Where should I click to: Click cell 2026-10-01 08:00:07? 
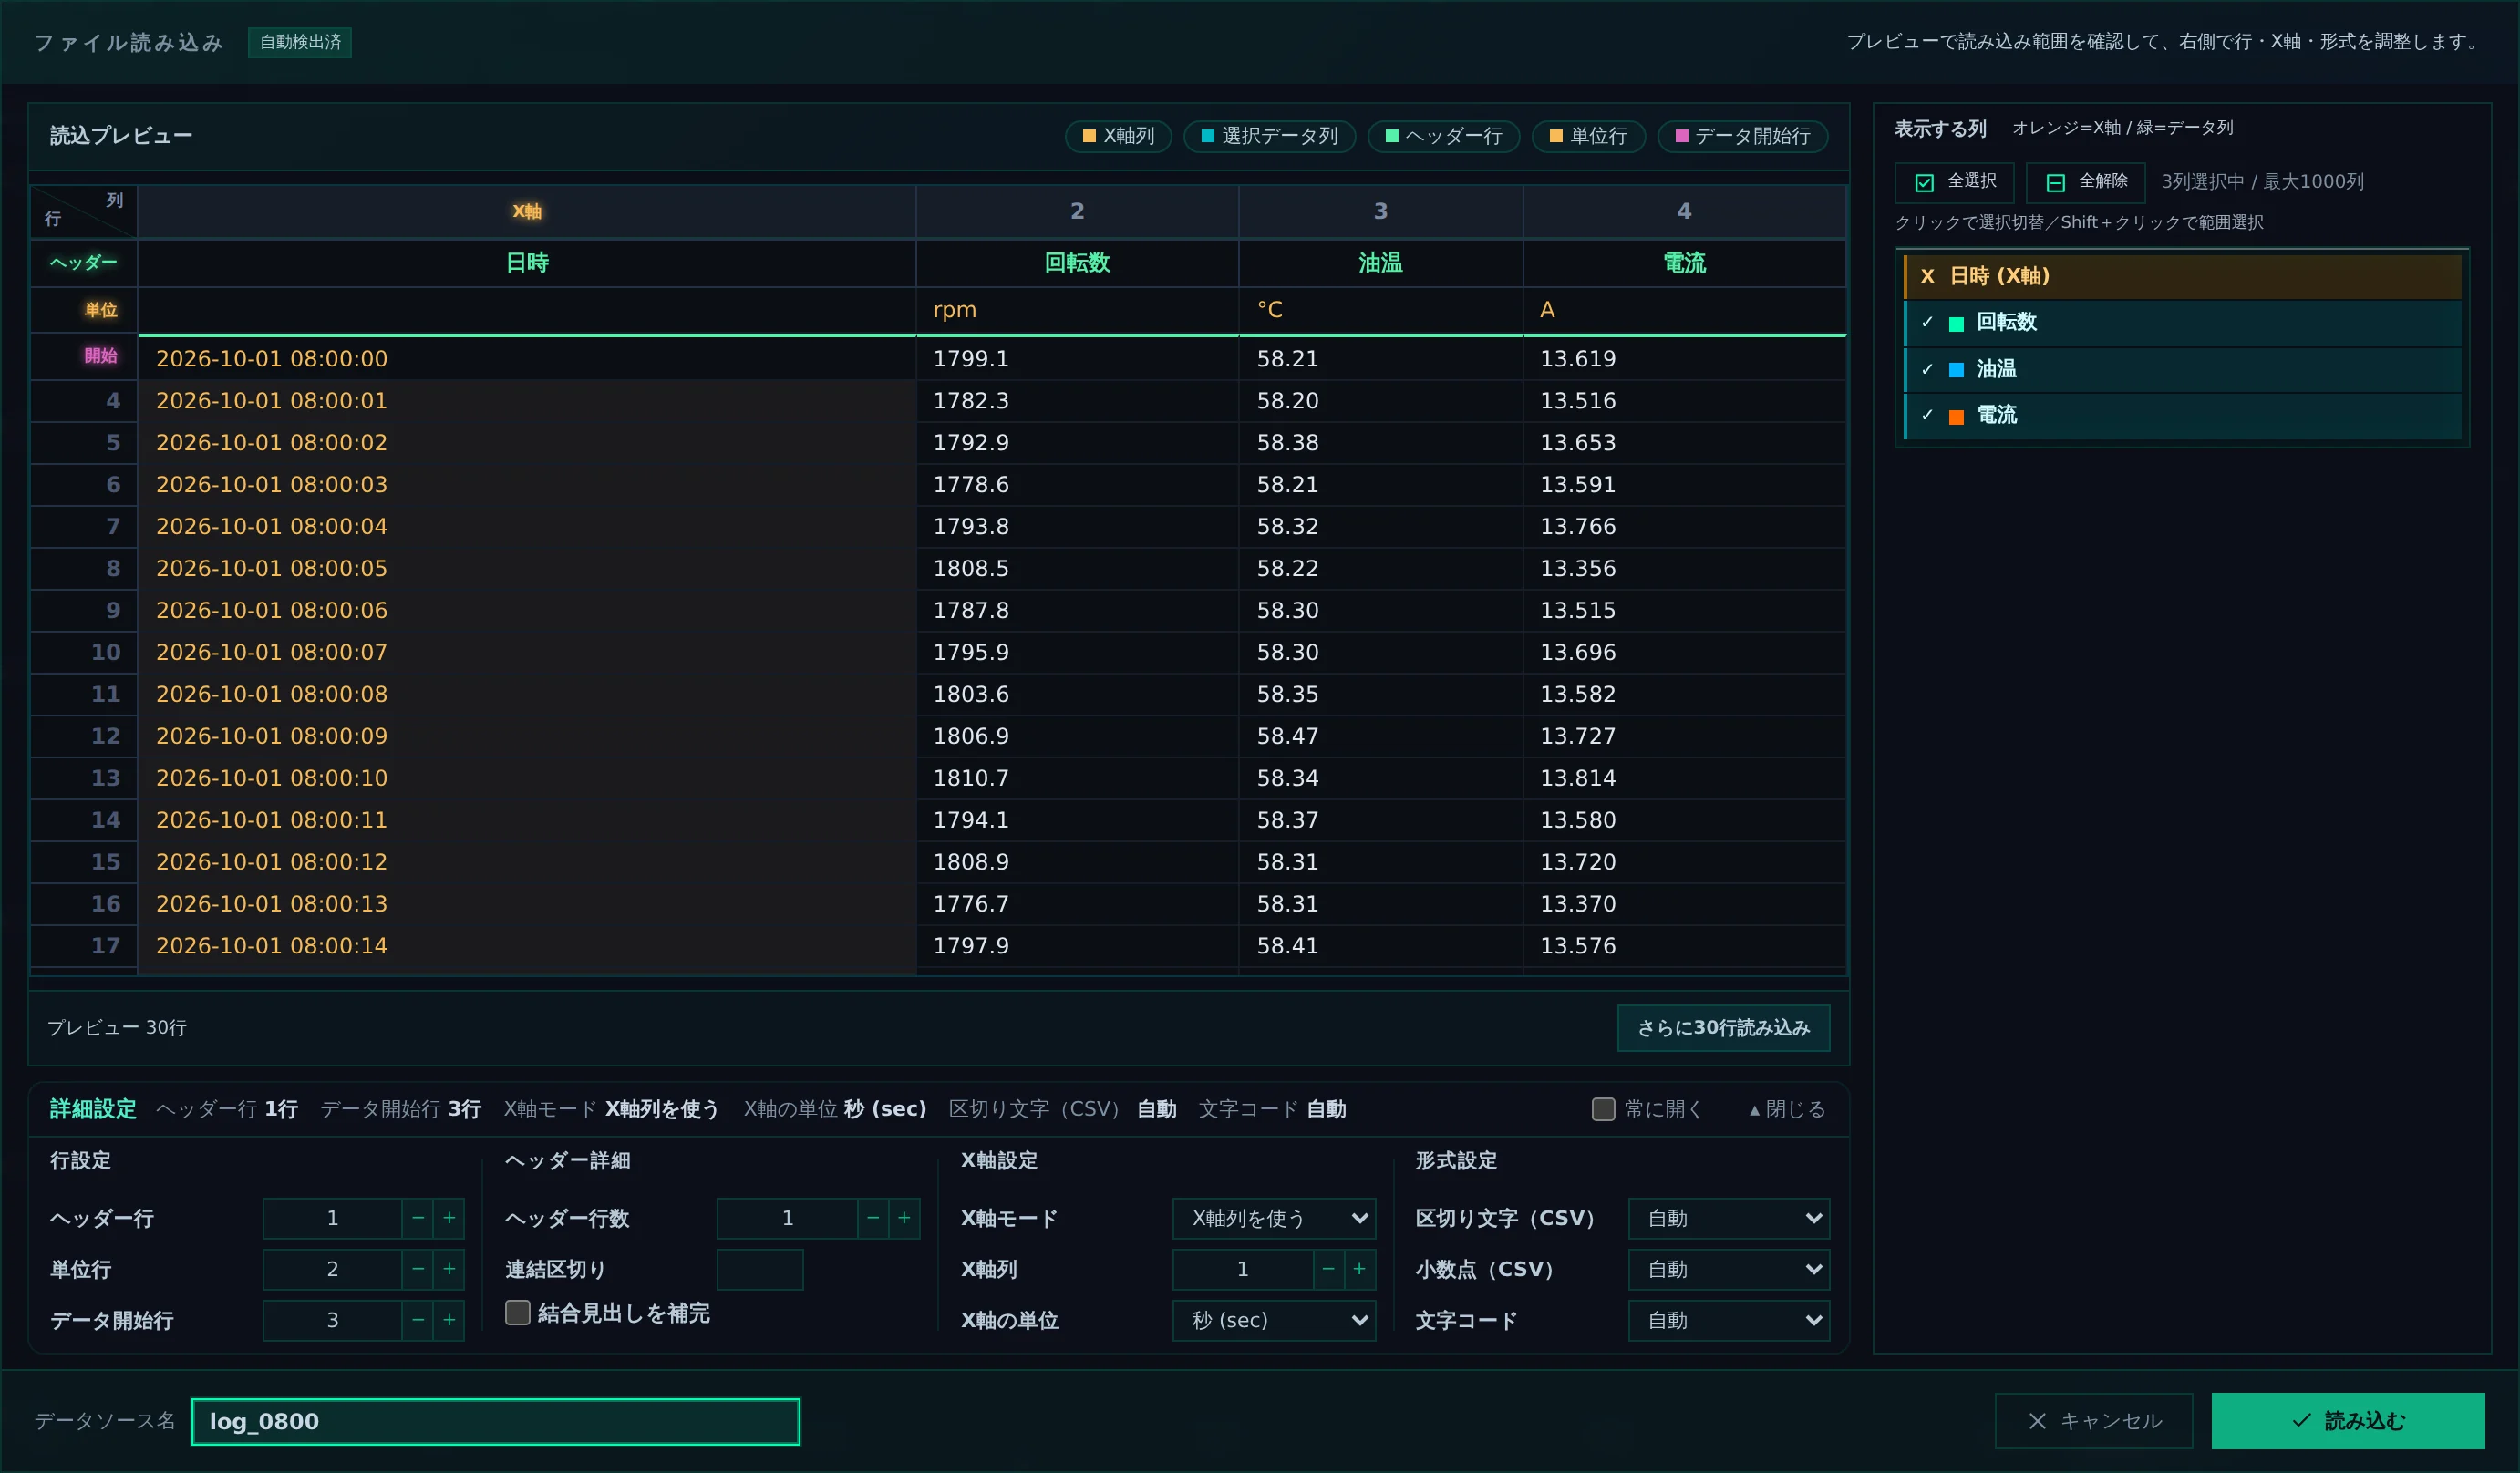point(527,652)
